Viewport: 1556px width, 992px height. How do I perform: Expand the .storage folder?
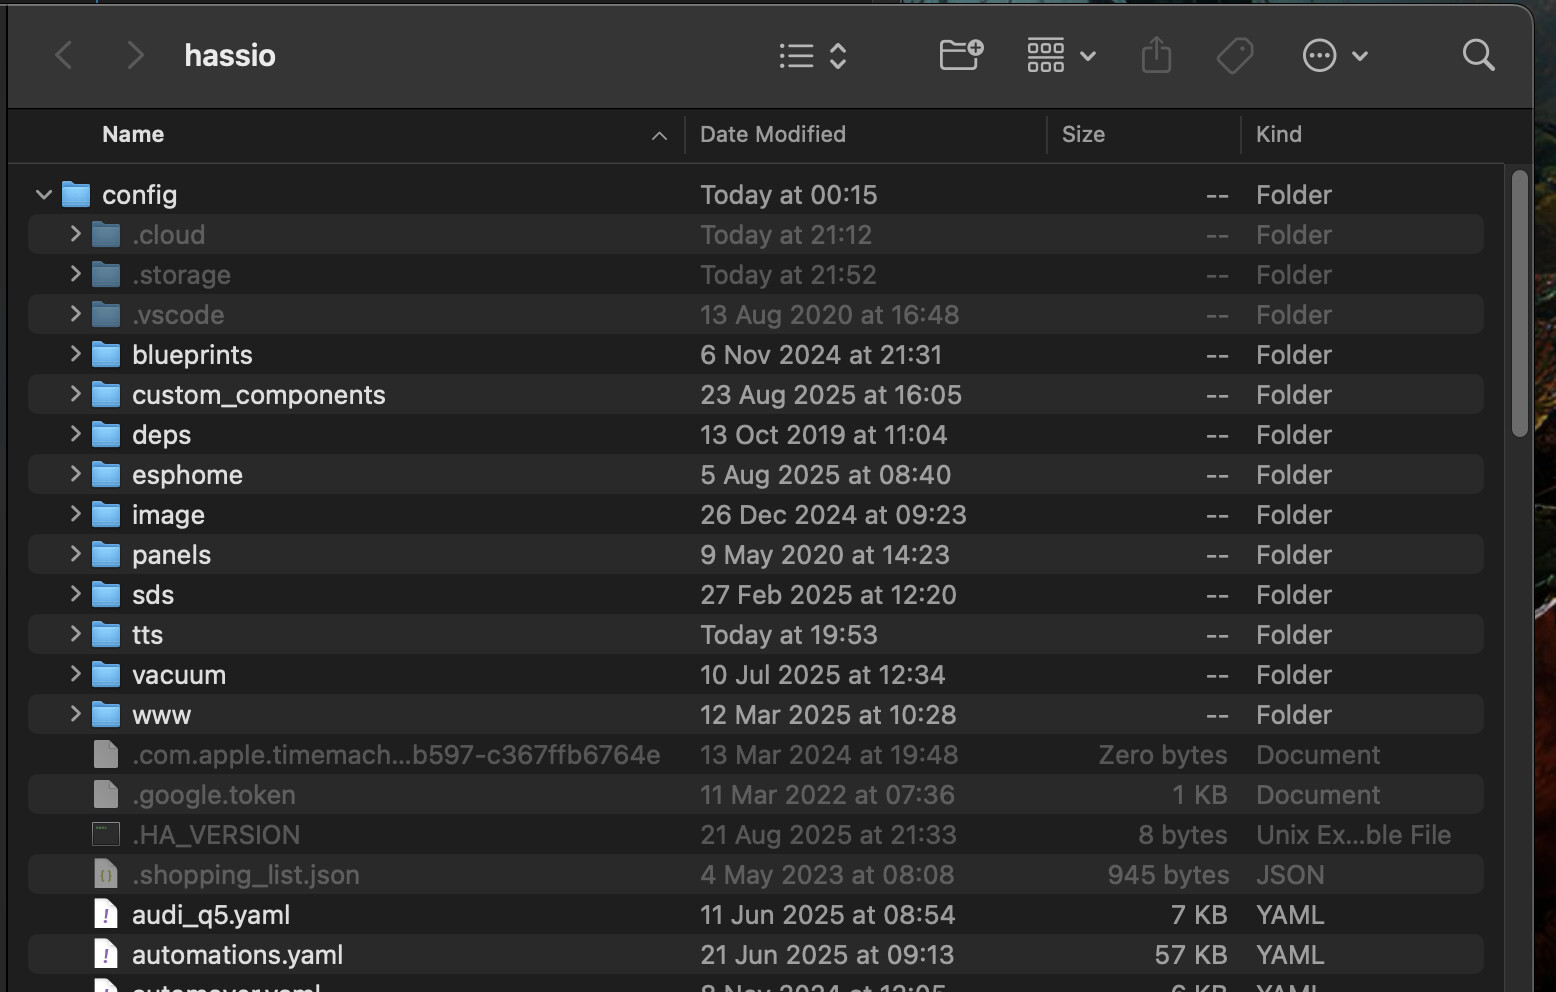75,274
